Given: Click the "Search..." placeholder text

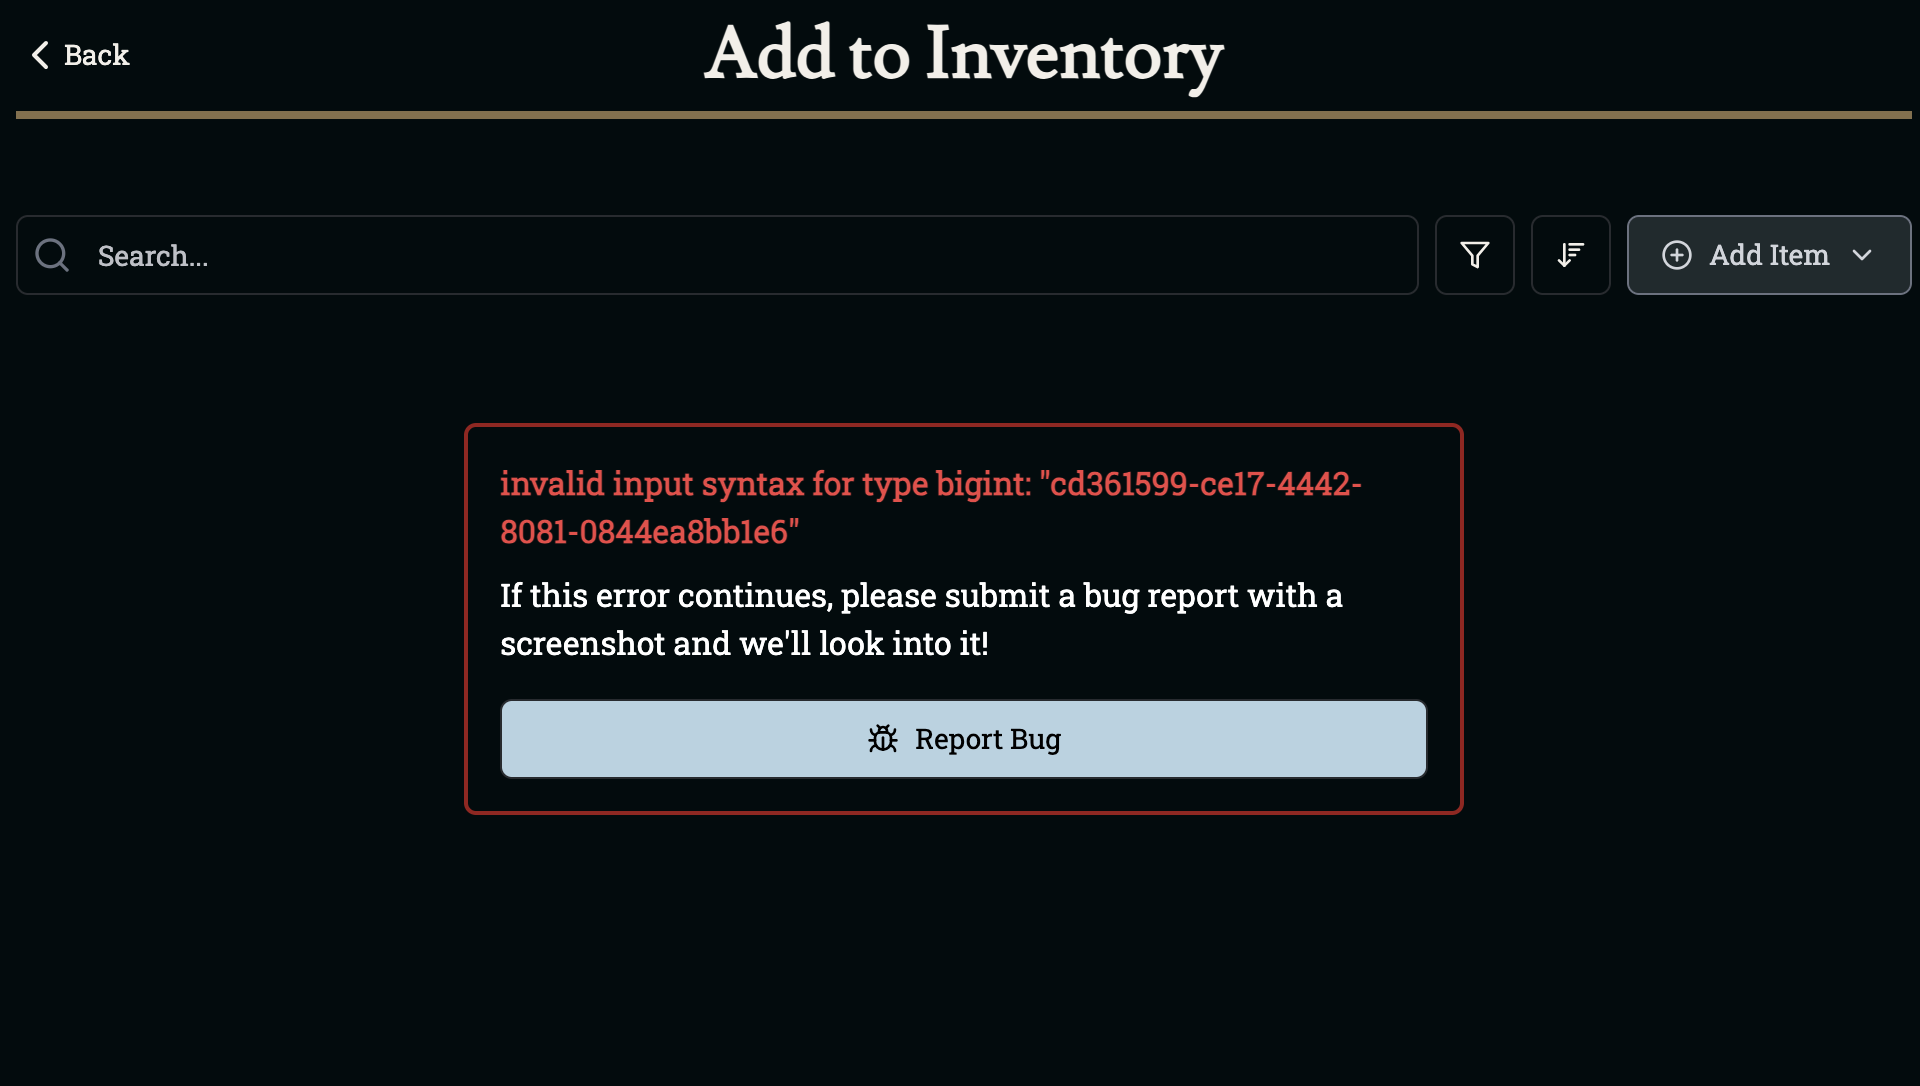Looking at the screenshot, I should pos(153,256).
